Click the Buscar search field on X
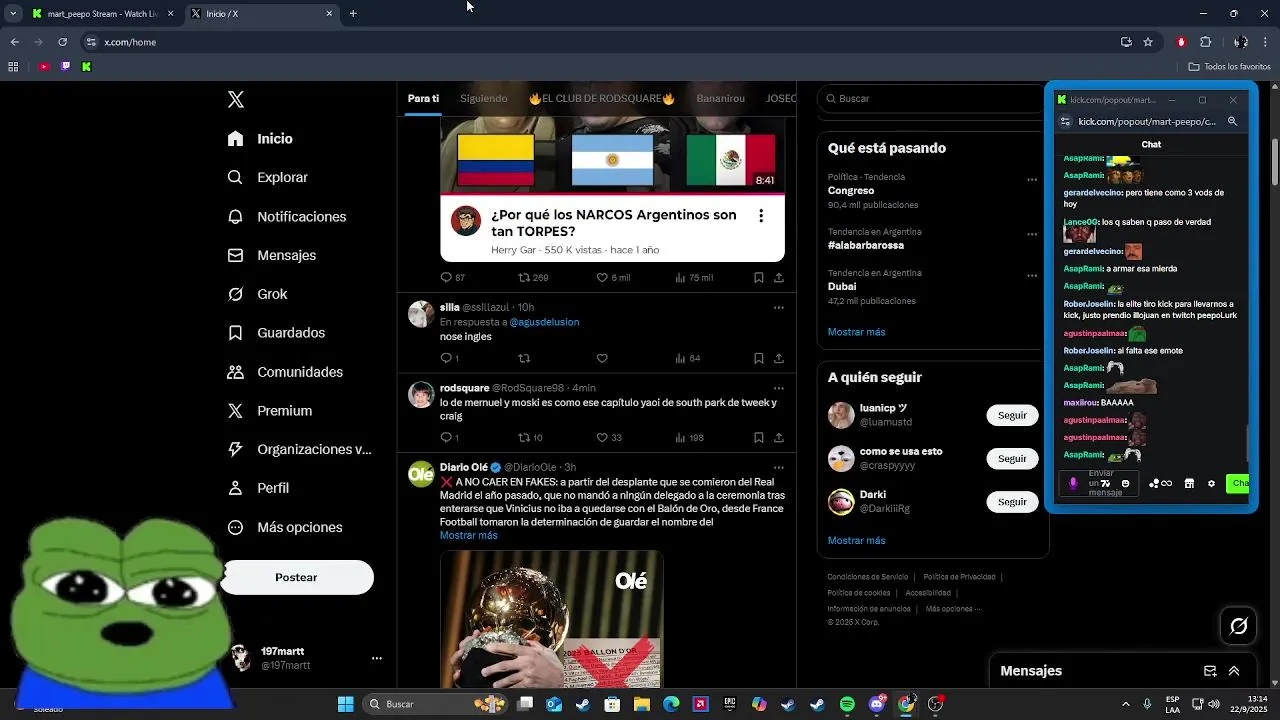Screen dimensions: 1280x720 [x=930, y=99]
